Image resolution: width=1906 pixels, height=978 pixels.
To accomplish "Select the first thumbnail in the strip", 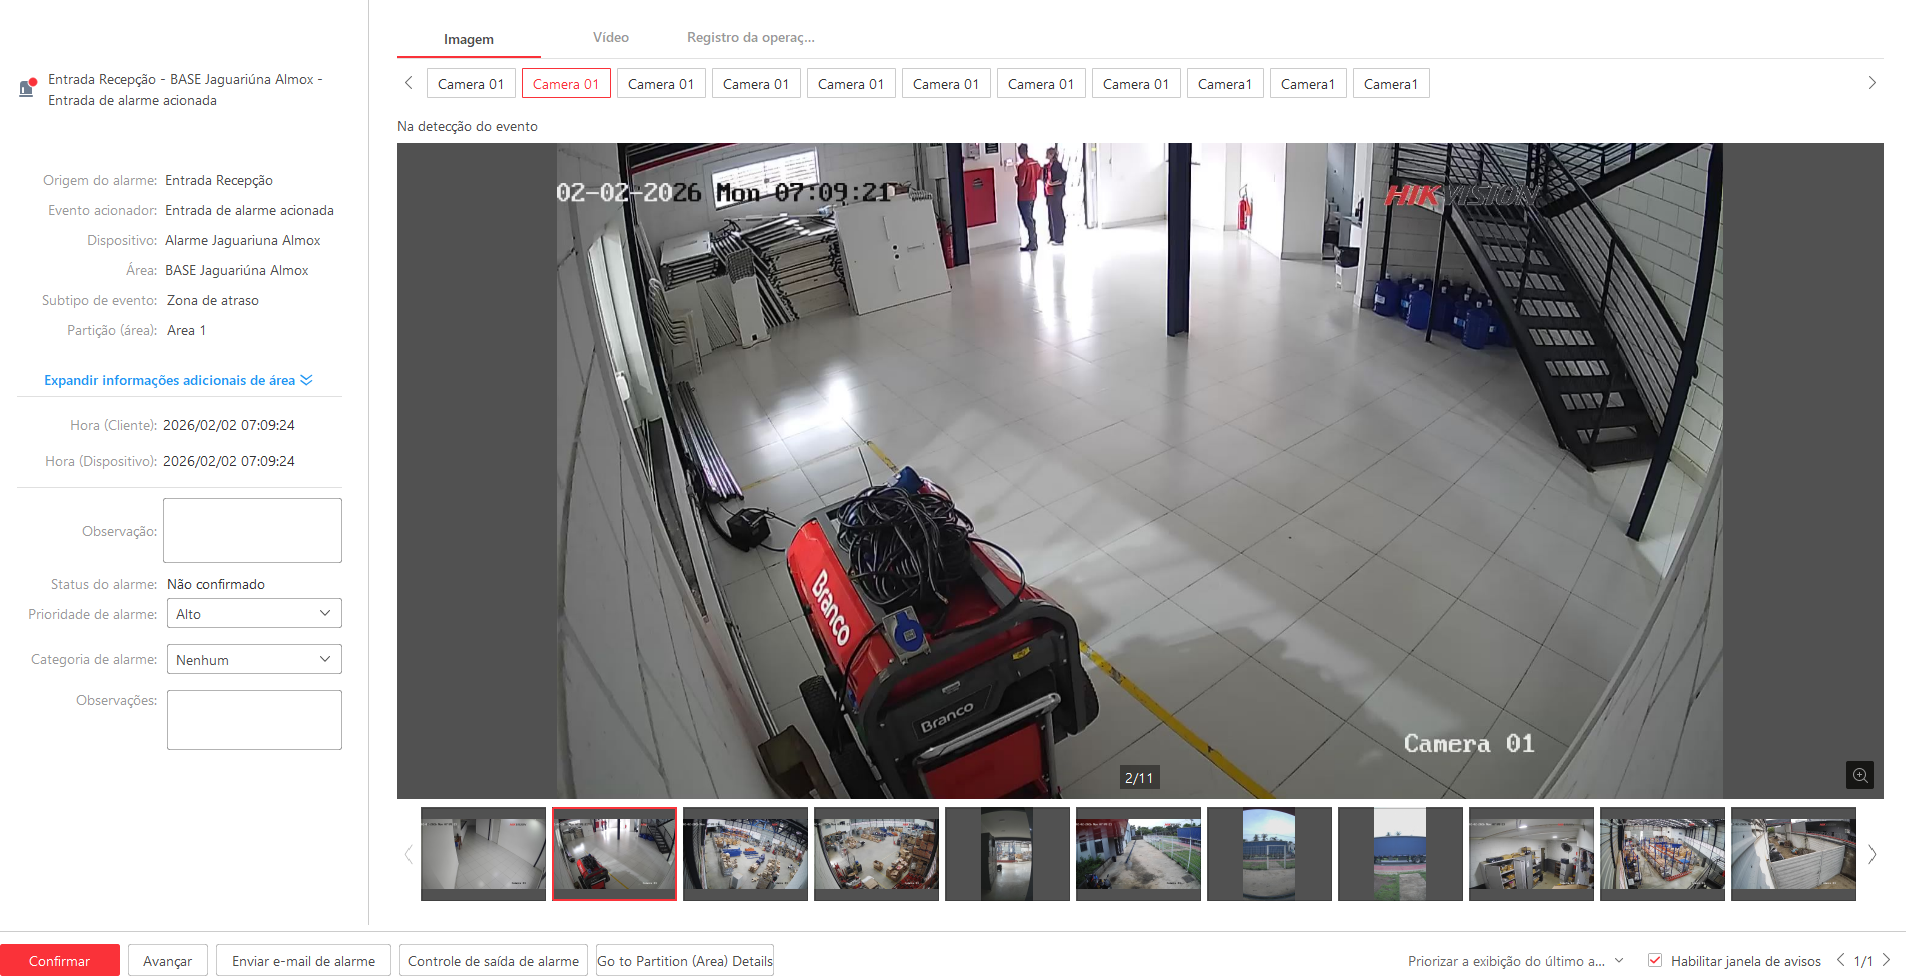I will point(483,854).
